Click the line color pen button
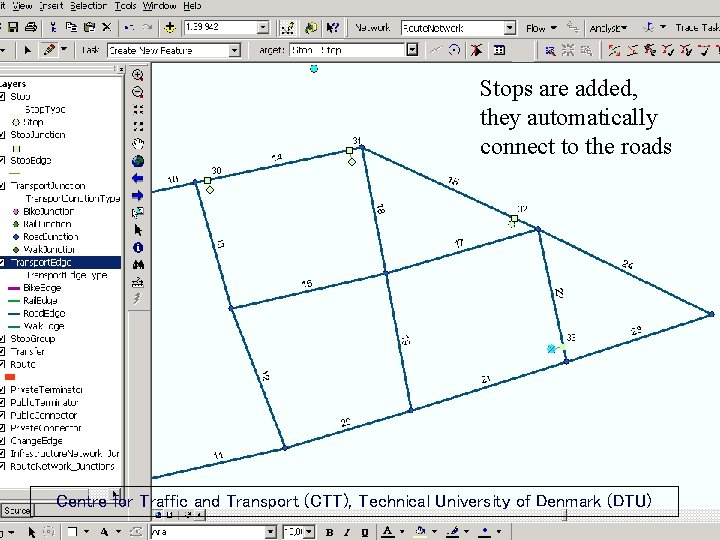Image resolution: width=720 pixels, height=540 pixels. [453, 532]
